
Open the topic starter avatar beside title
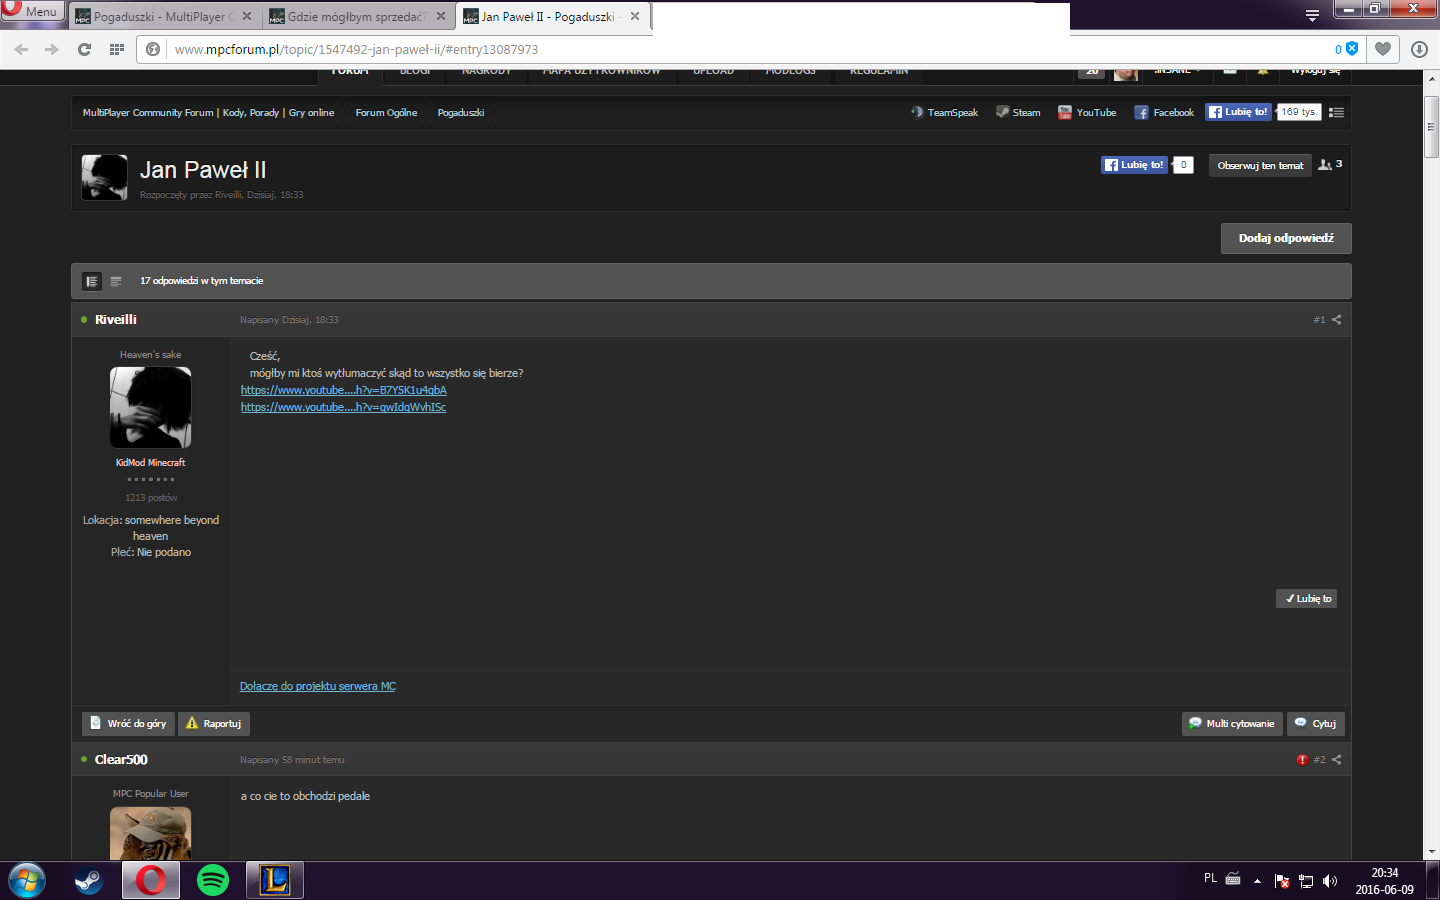[104, 178]
